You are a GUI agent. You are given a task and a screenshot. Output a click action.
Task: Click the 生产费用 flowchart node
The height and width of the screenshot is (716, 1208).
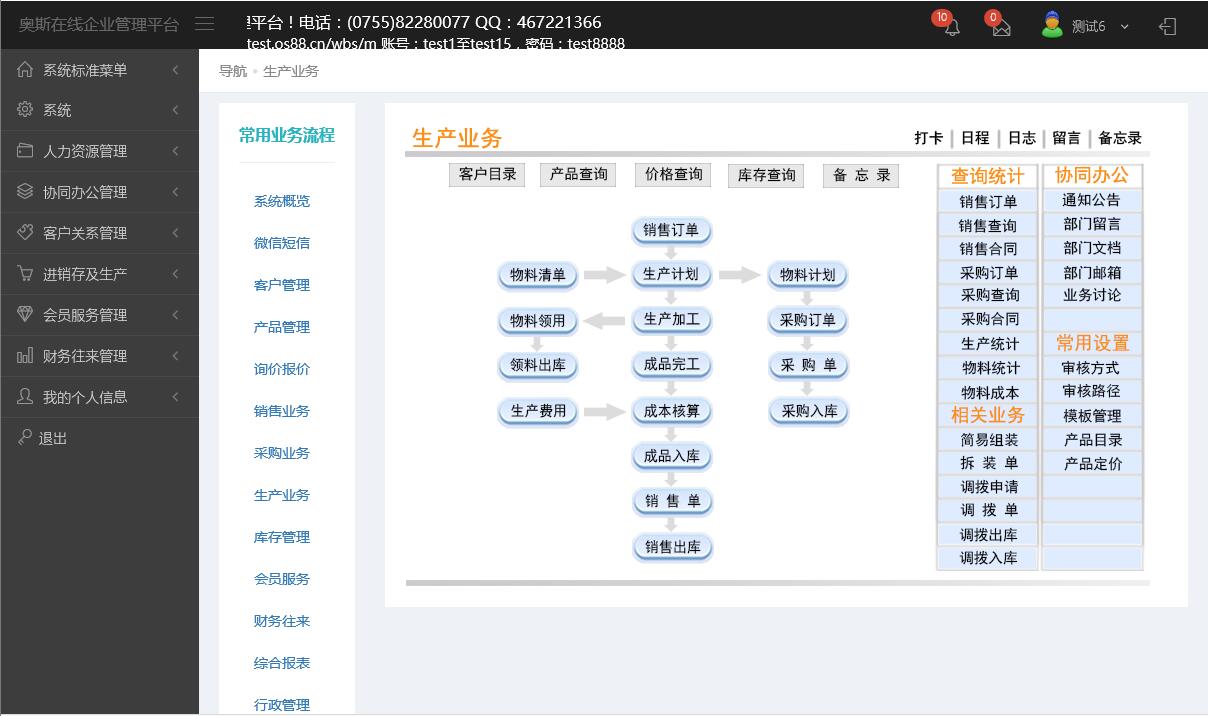point(539,411)
